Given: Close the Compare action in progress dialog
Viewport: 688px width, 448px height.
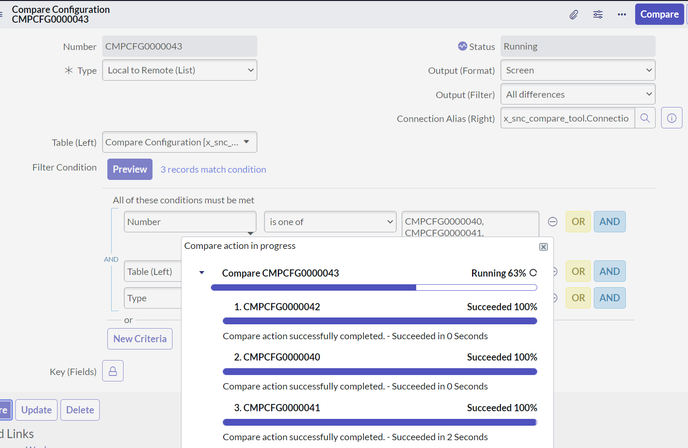Looking at the screenshot, I should click(543, 246).
